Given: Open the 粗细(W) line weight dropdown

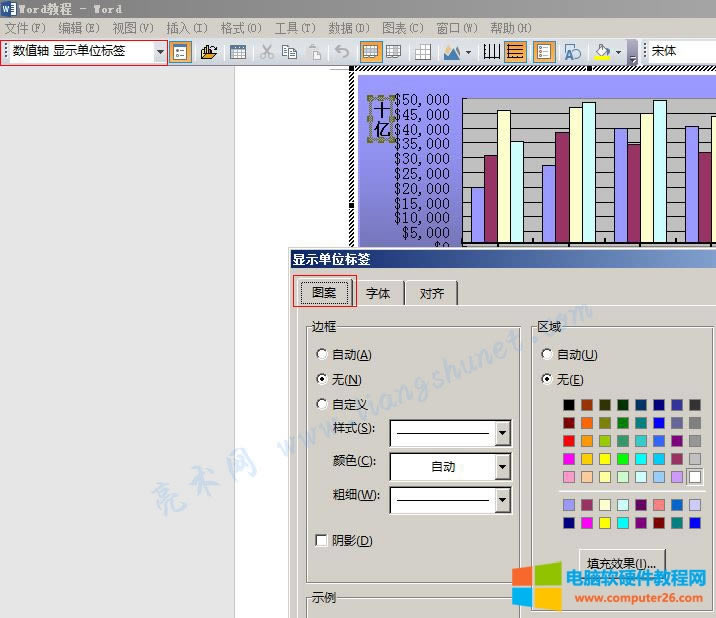Looking at the screenshot, I should pyautogui.click(x=502, y=499).
